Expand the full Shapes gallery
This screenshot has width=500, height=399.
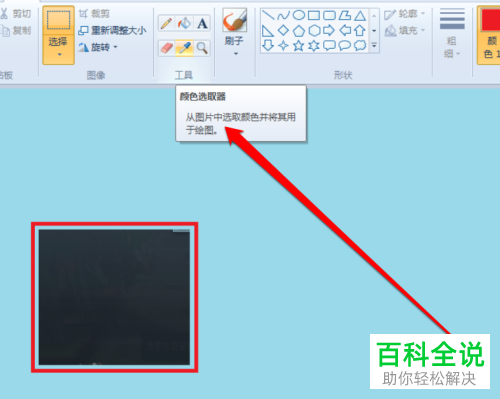374,45
